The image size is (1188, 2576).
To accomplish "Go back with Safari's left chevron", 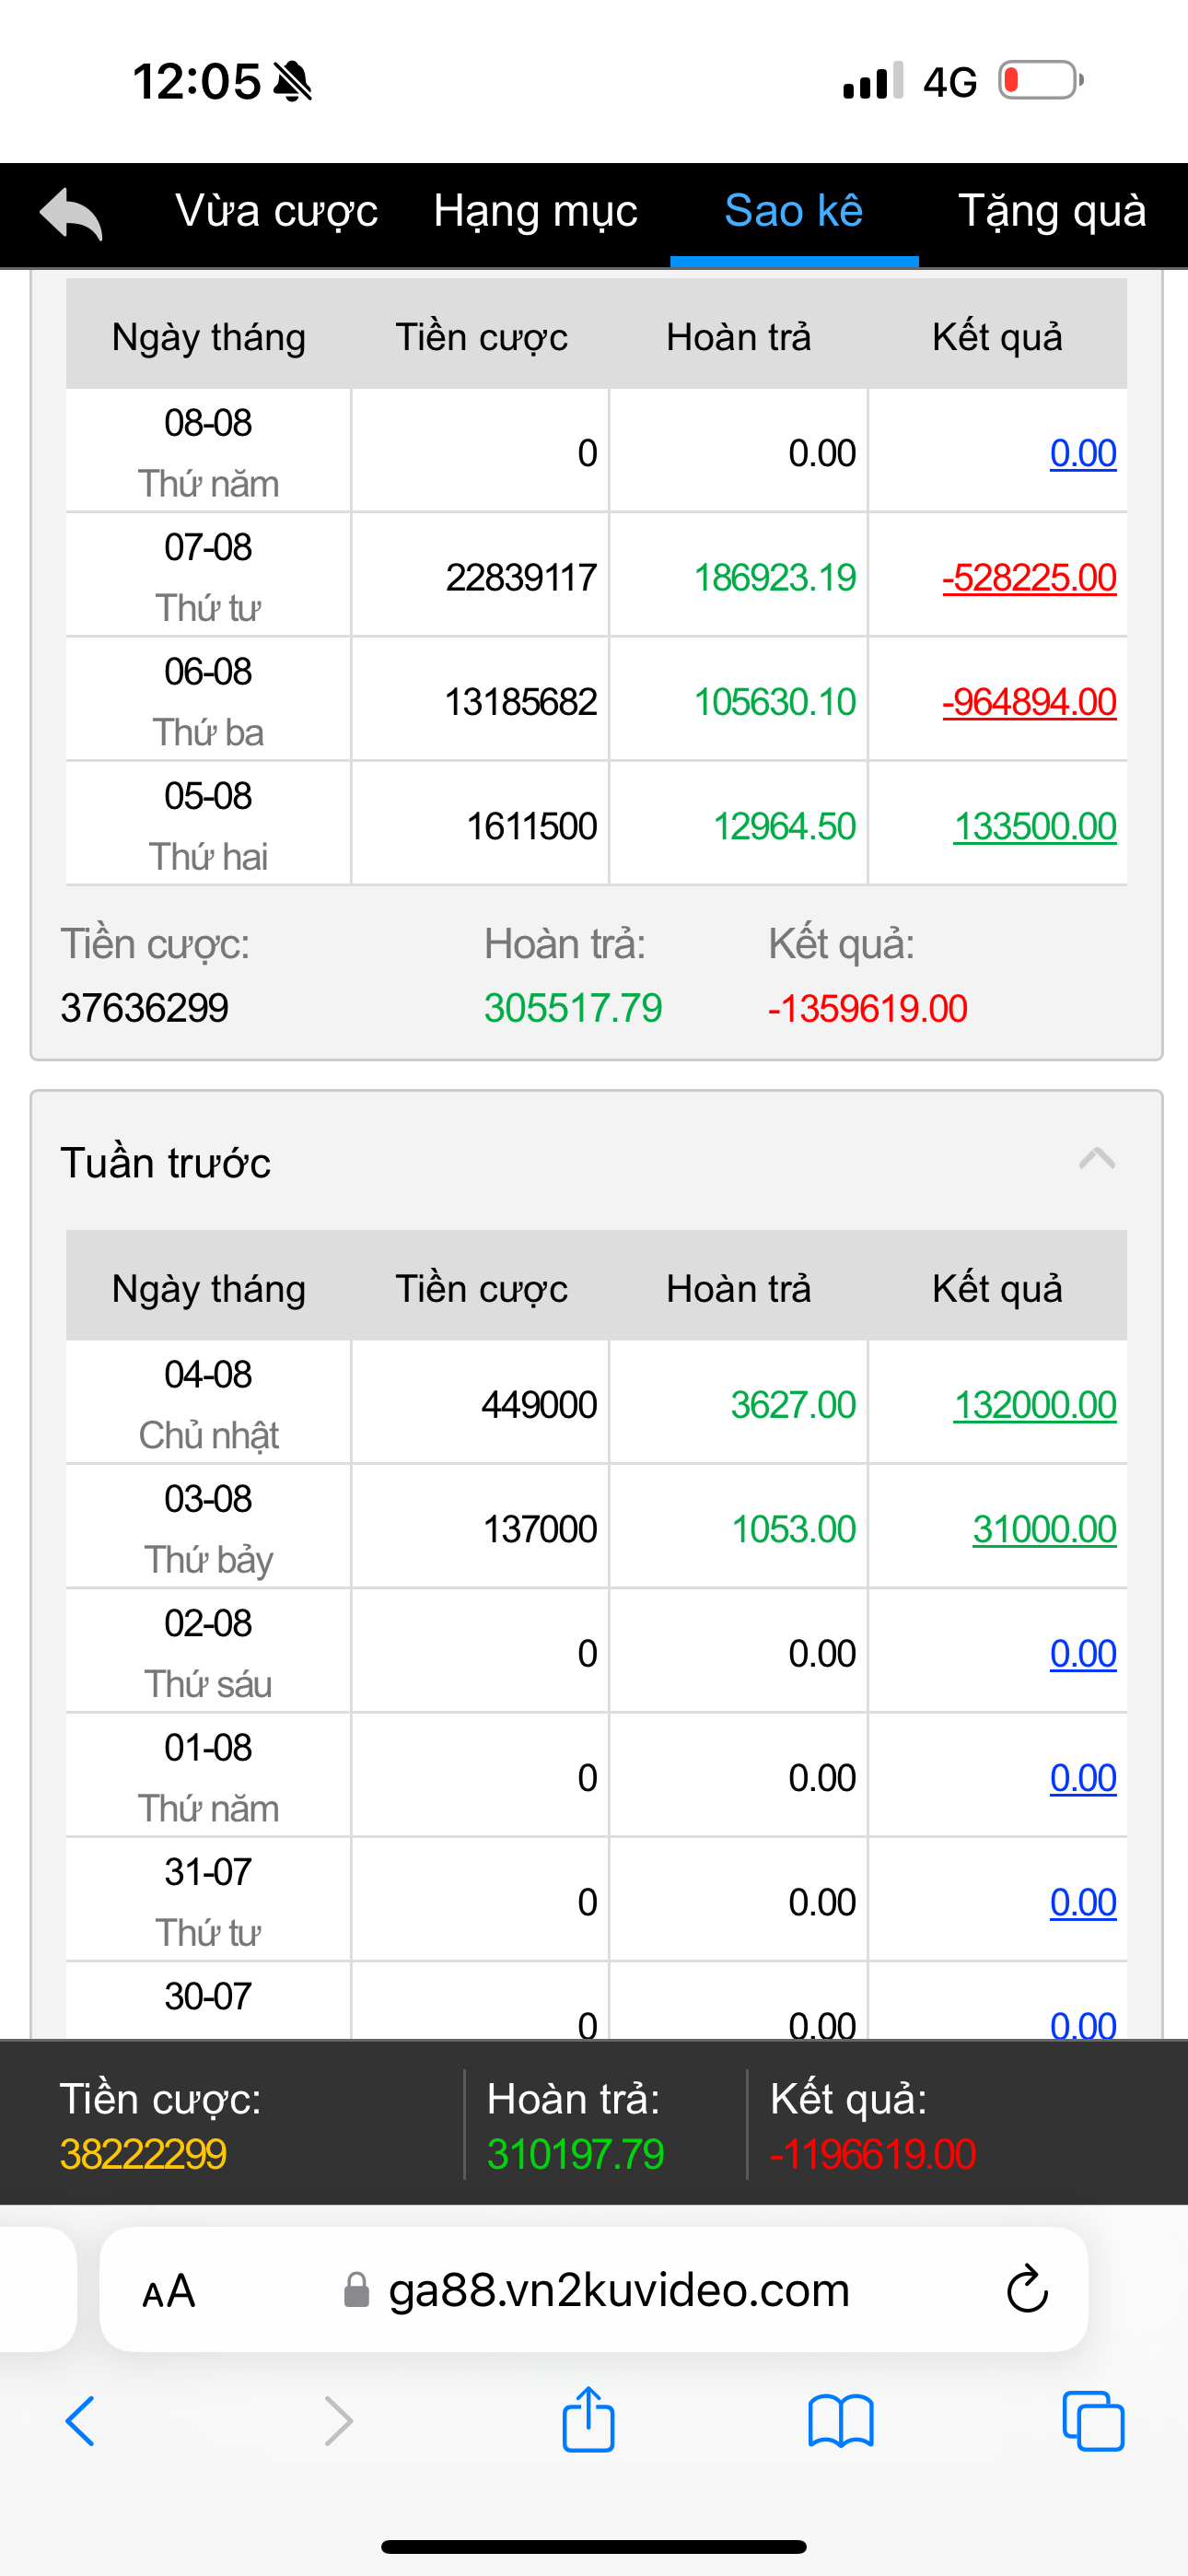I will point(81,2421).
